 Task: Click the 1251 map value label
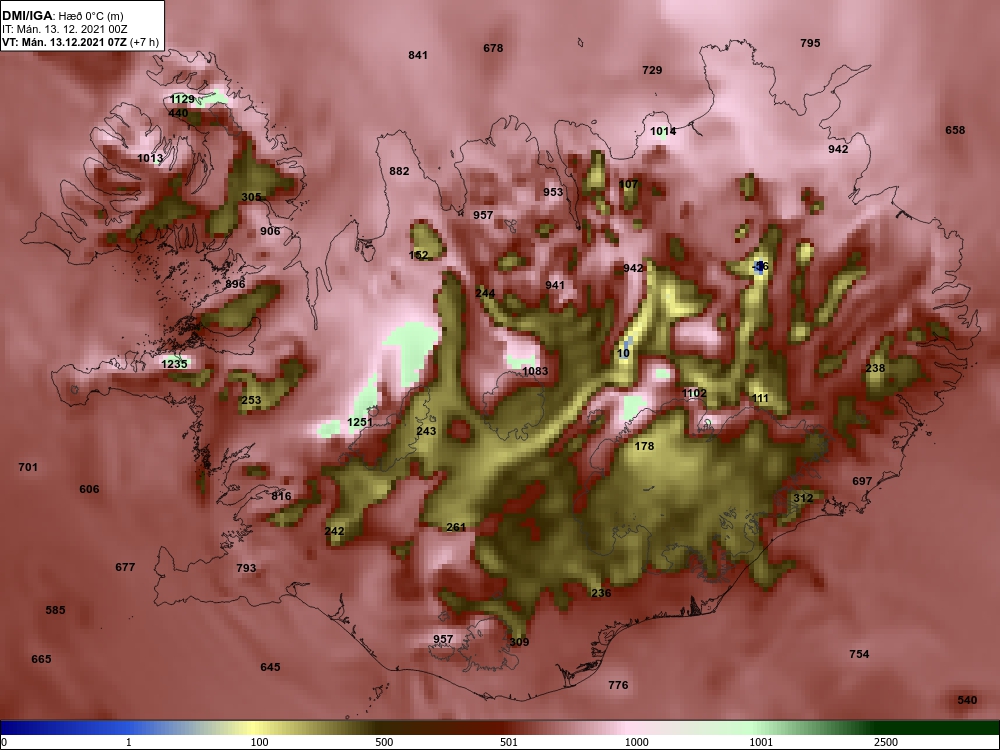coord(360,422)
